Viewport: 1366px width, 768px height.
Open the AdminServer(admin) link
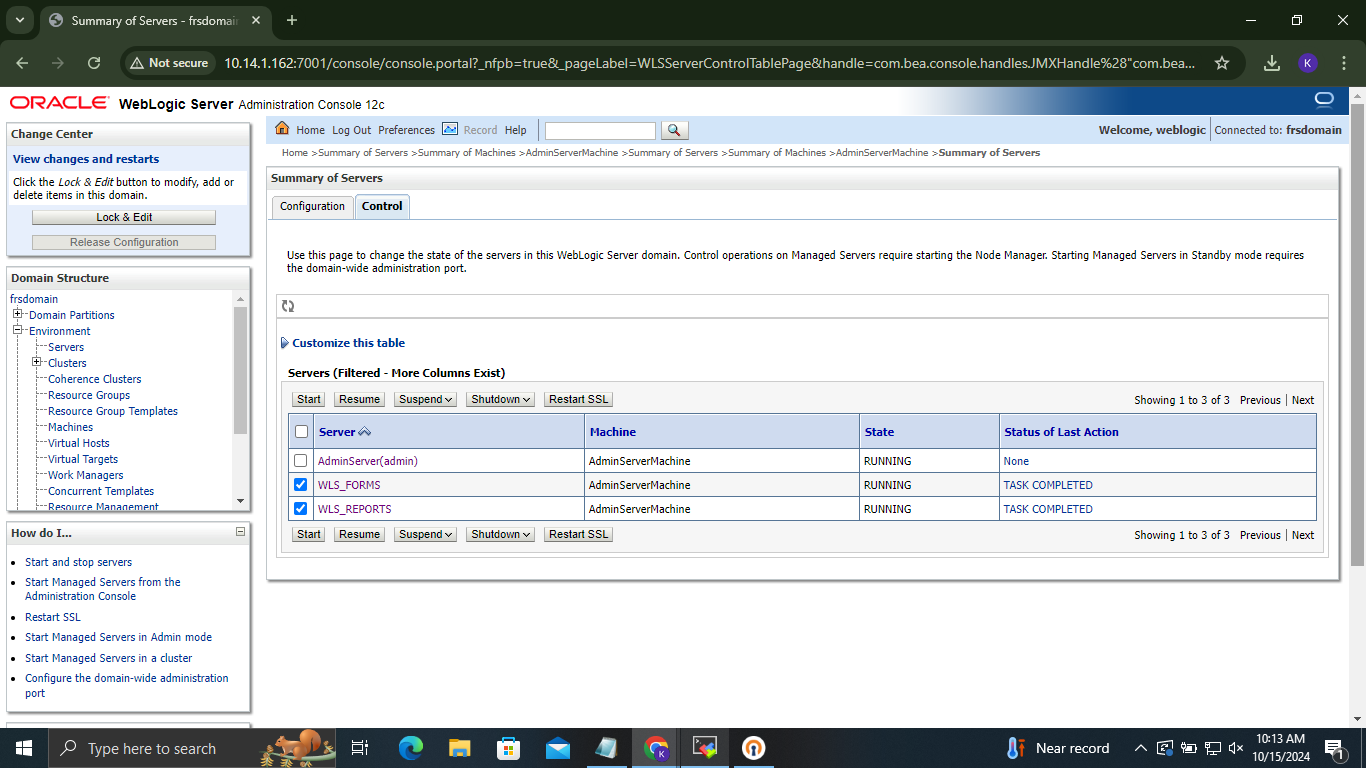(368, 461)
